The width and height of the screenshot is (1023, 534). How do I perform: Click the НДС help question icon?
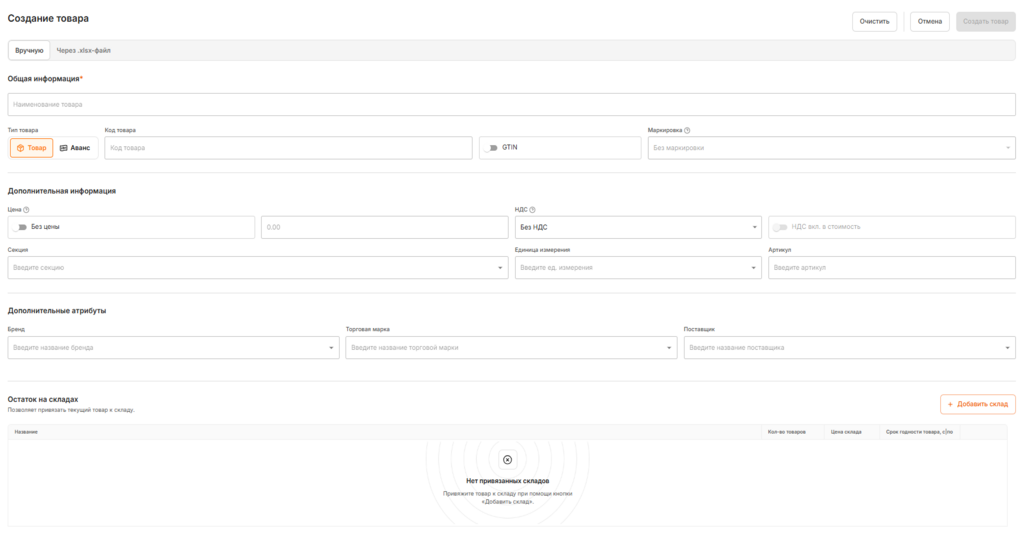coord(532,210)
